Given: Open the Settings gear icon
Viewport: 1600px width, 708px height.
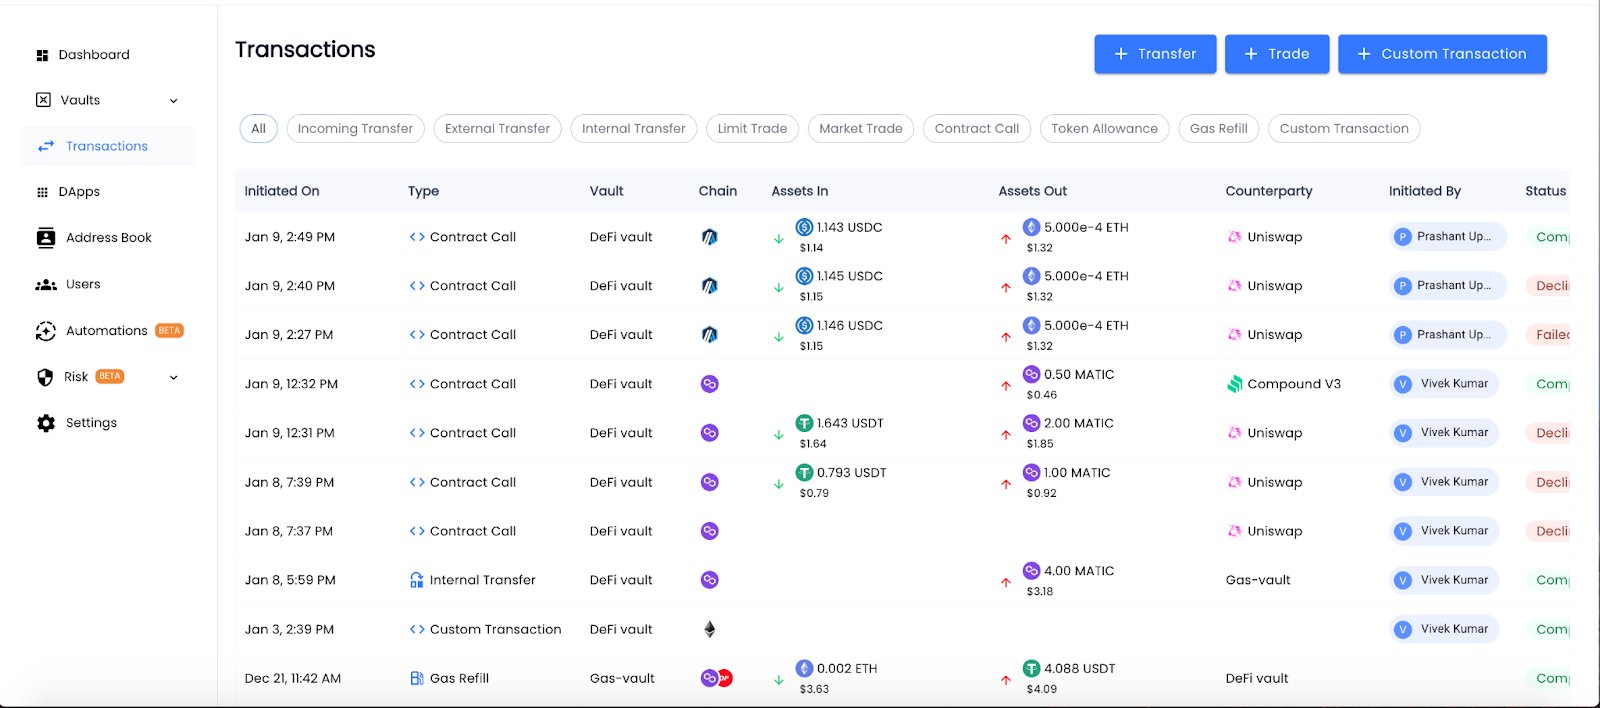Looking at the screenshot, I should 46,423.
